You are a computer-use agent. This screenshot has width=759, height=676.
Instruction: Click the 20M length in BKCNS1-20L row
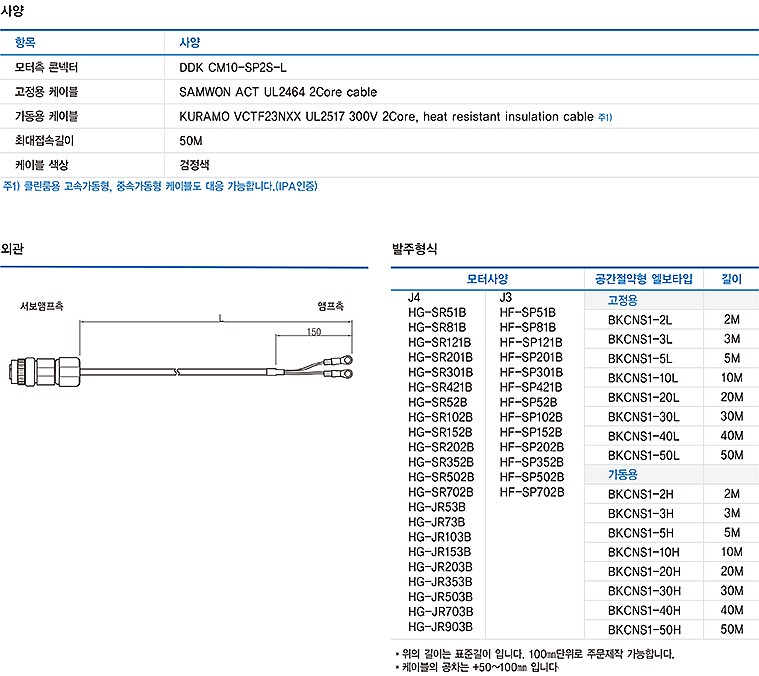pyautogui.click(x=732, y=397)
